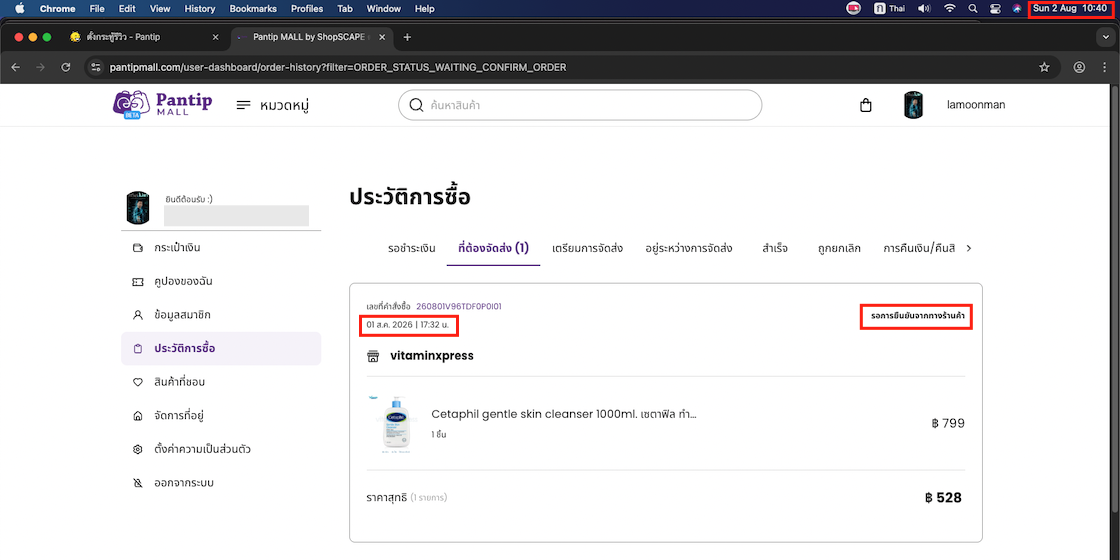Select the สำเร็จ tab
Image resolution: width=1120 pixels, height=560 pixels.
775,249
